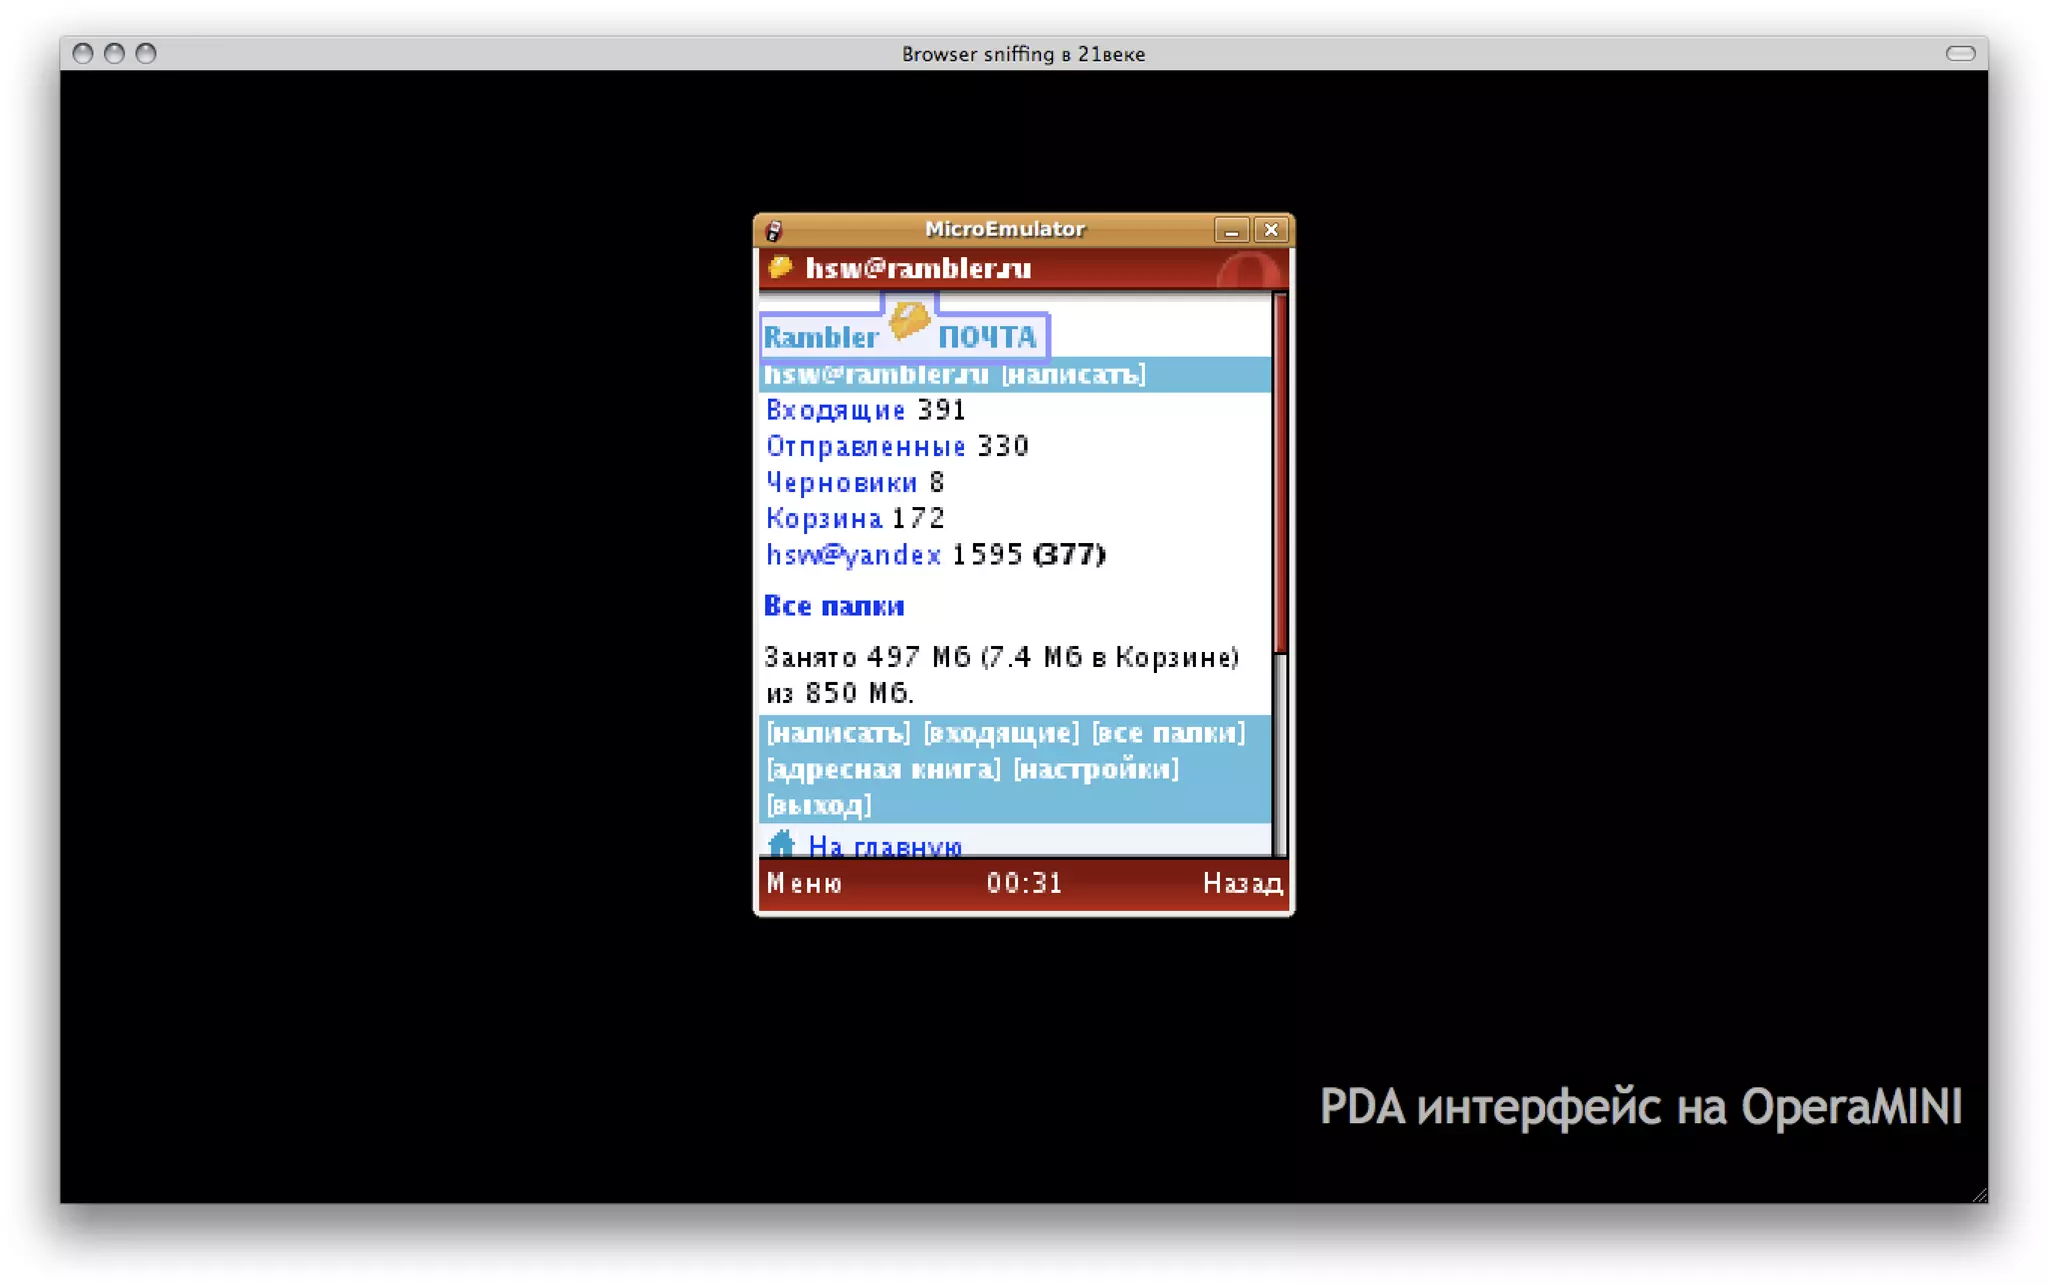
Task: Click the Opera logo in the red header
Action: coord(1248,271)
